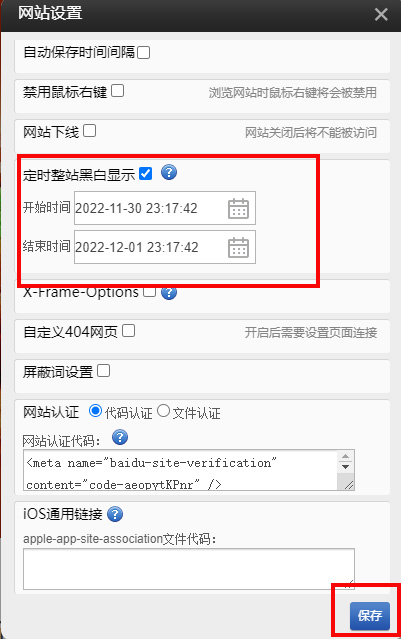Viewport: 401px width, 639px height.
Task: Click down arrow of verification code scrollbar
Action: coord(346,467)
